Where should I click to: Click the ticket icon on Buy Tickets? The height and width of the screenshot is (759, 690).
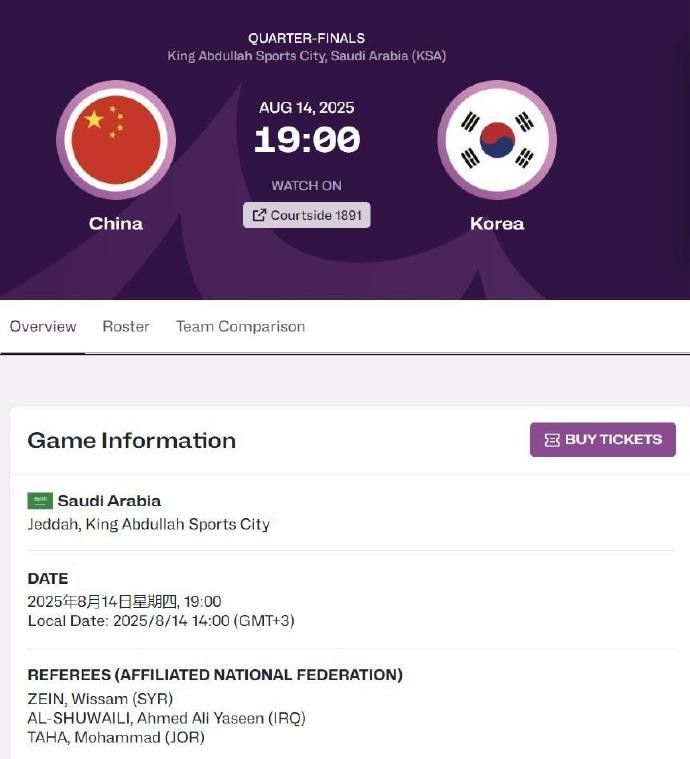pos(551,440)
